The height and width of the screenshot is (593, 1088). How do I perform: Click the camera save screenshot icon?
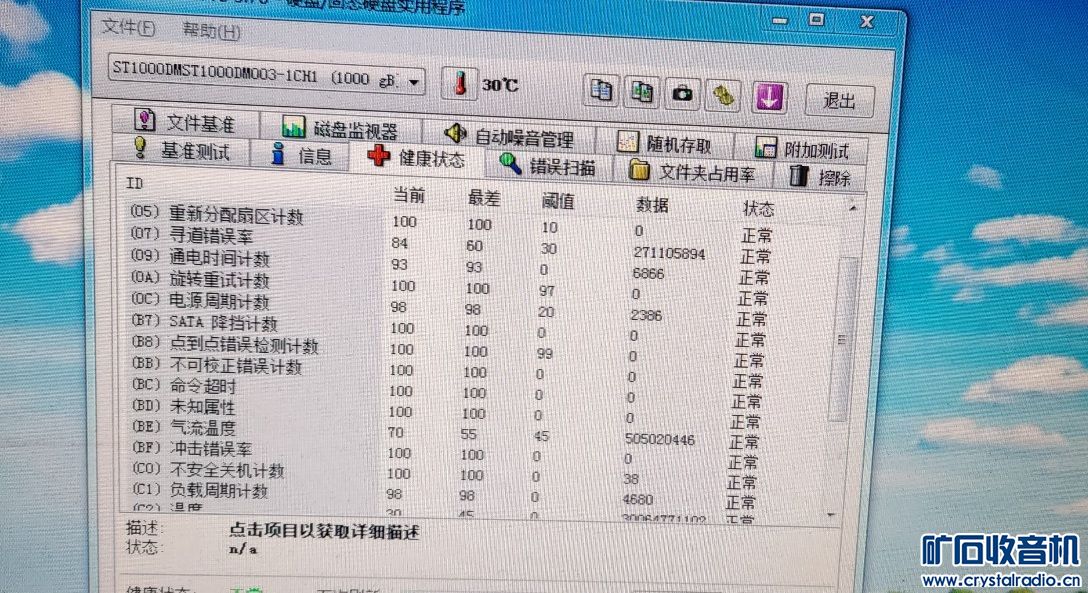click(683, 93)
